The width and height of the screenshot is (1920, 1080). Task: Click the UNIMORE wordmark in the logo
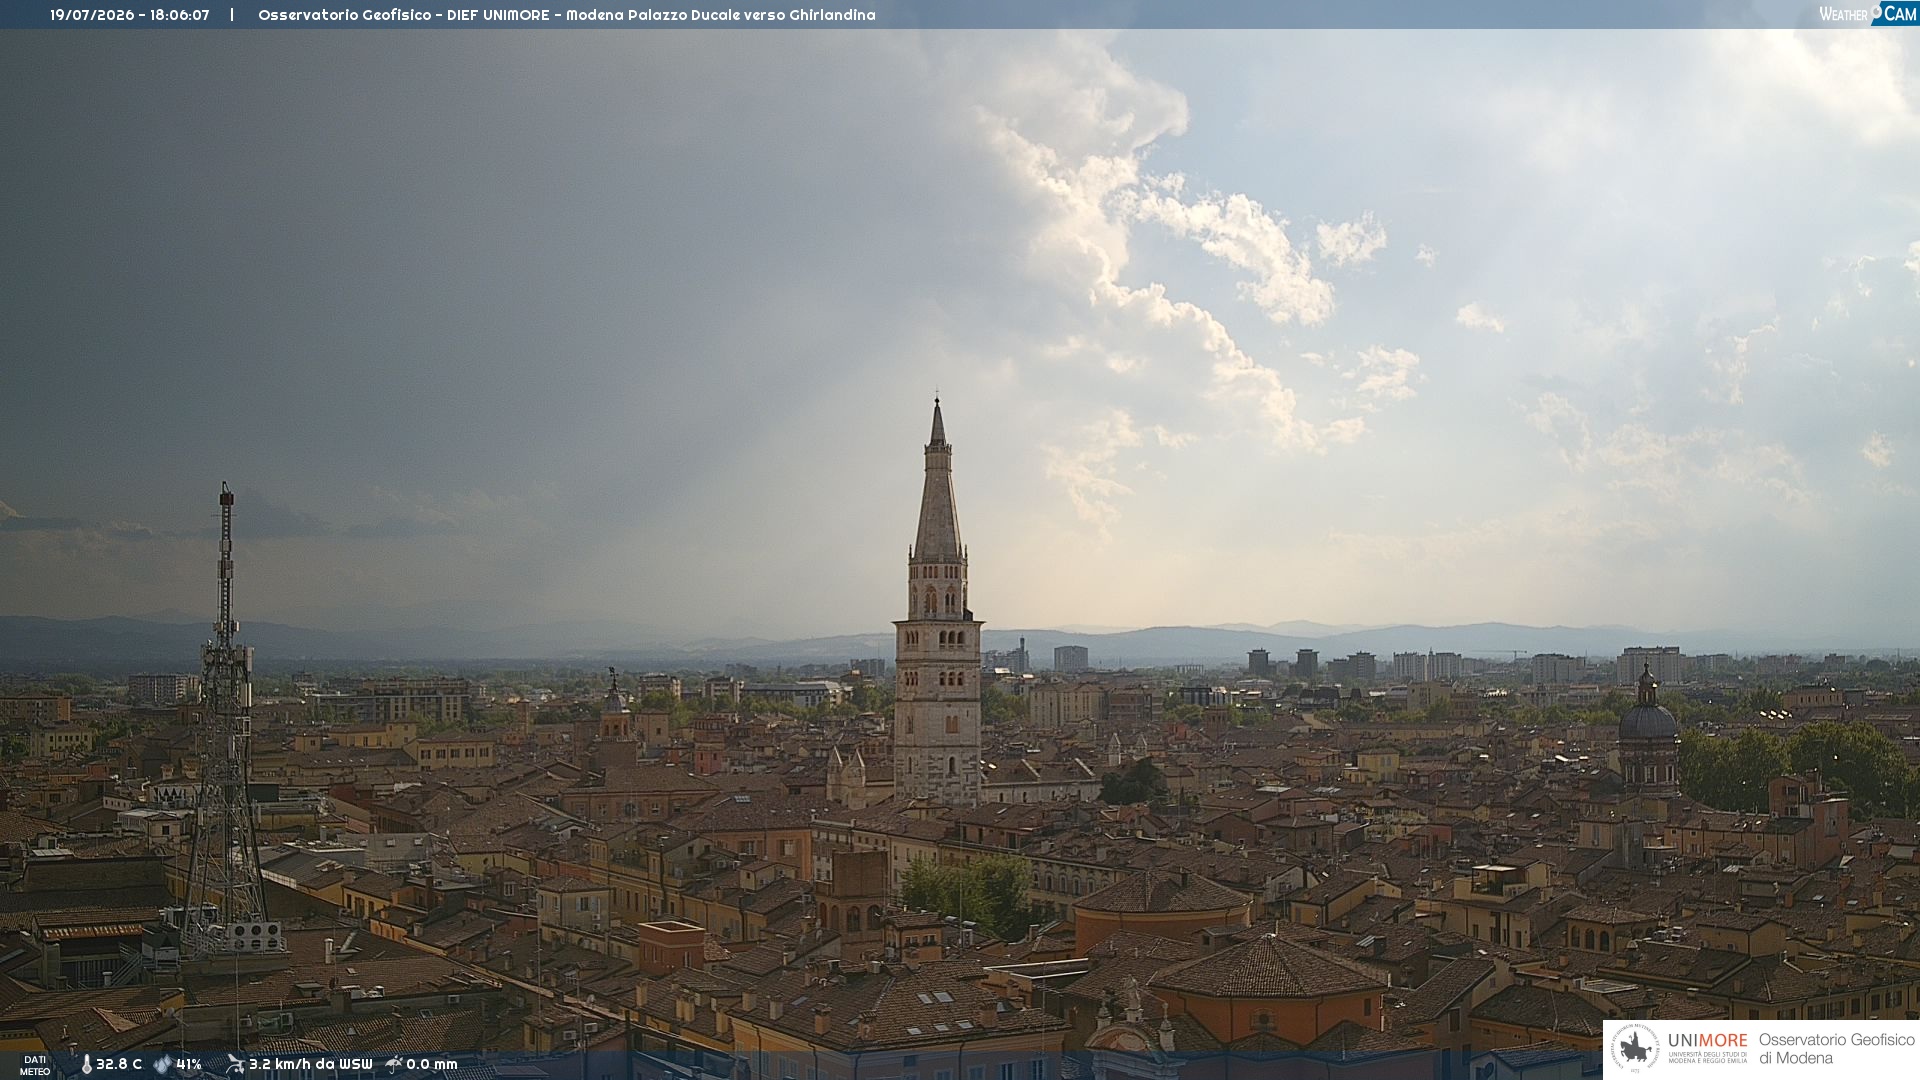coord(1707,1041)
